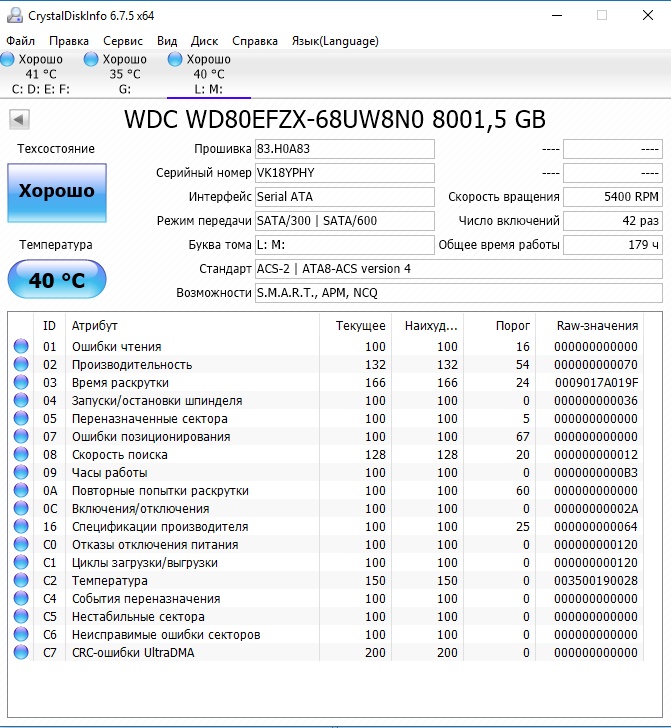Click status circle for События переназначения

(20, 598)
